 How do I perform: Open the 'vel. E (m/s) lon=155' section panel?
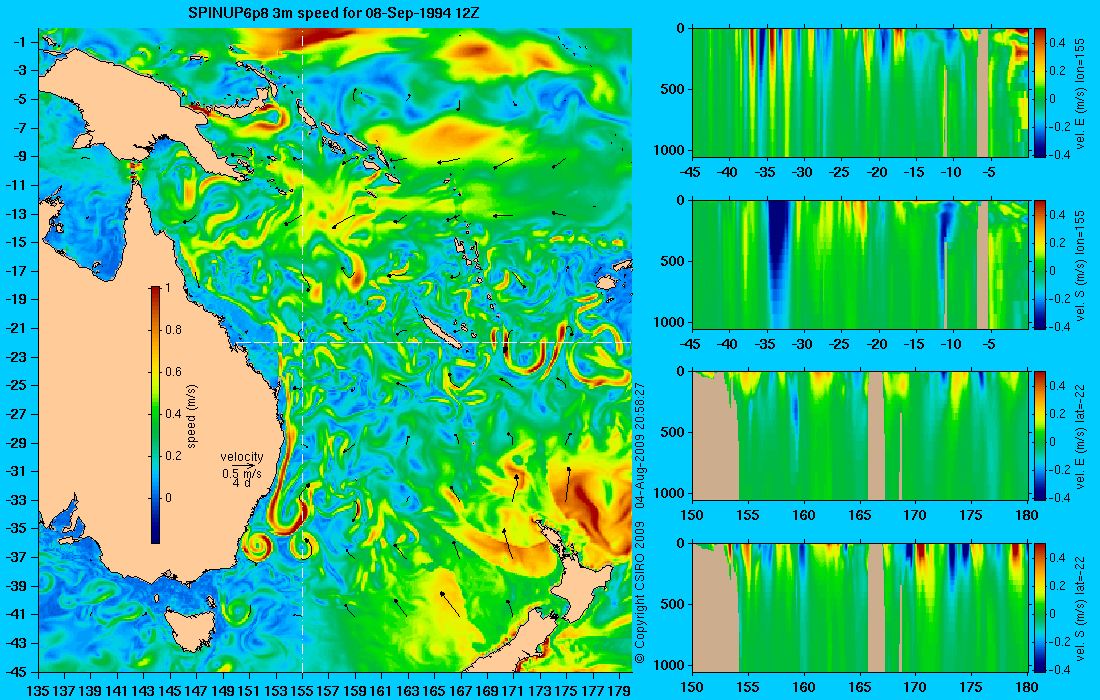860,93
